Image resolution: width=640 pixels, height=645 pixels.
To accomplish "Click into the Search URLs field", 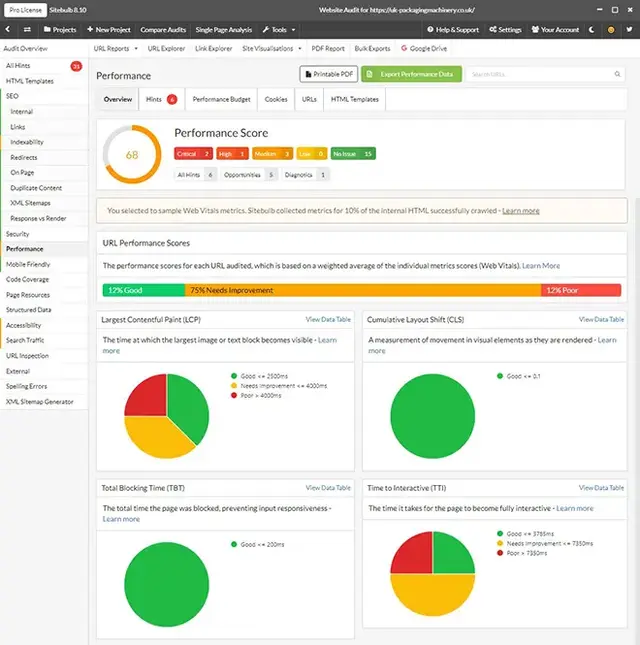I will pyautogui.click(x=545, y=74).
